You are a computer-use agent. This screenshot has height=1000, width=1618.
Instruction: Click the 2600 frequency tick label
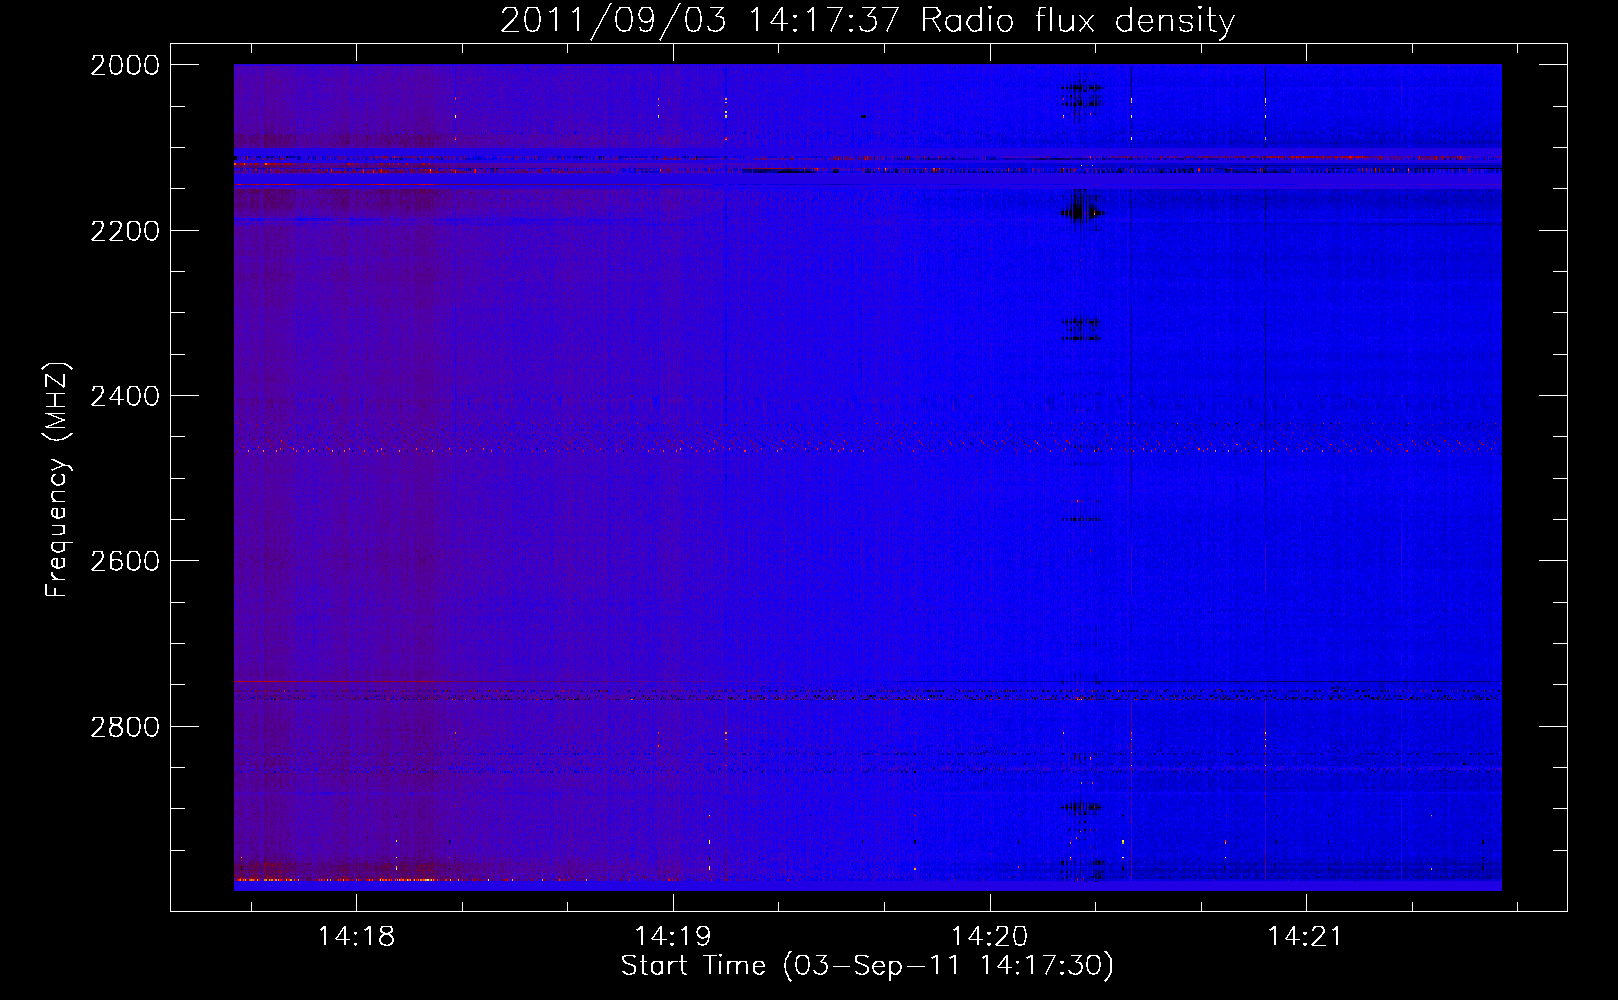pyautogui.click(x=125, y=561)
